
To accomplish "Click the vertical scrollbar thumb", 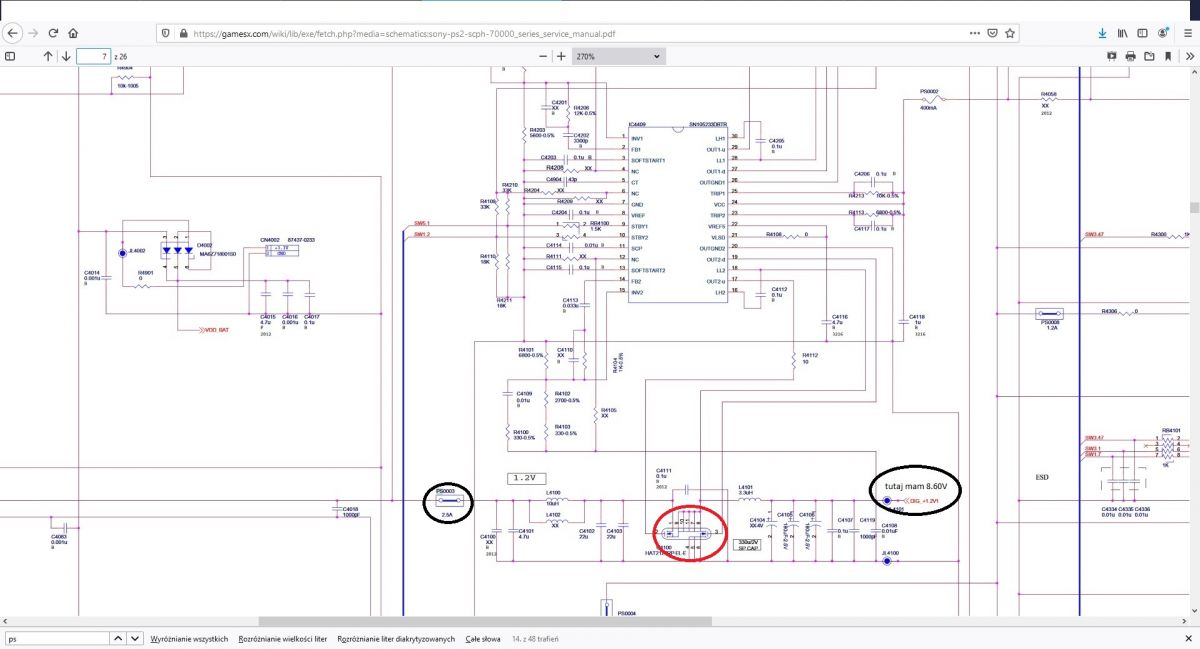I will (1194, 208).
